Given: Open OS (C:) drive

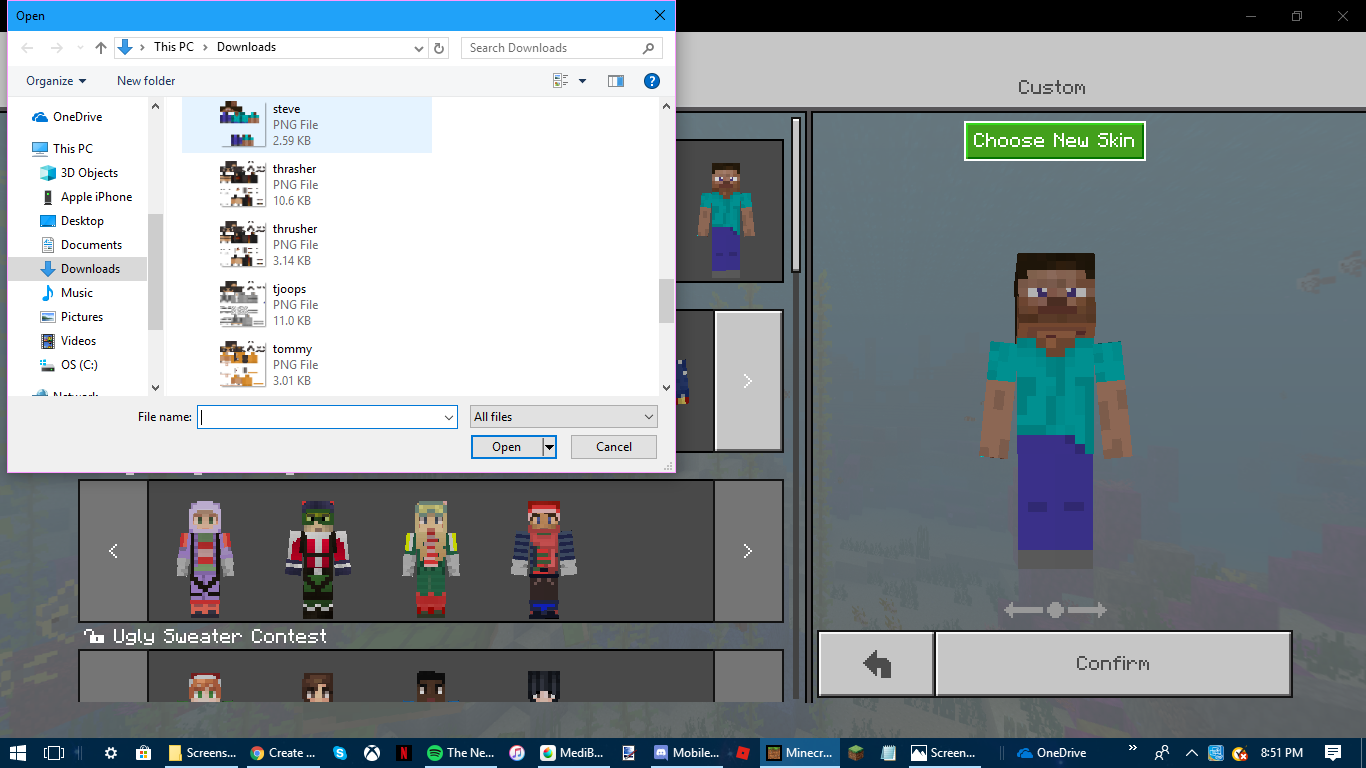Looking at the screenshot, I should tap(79, 365).
